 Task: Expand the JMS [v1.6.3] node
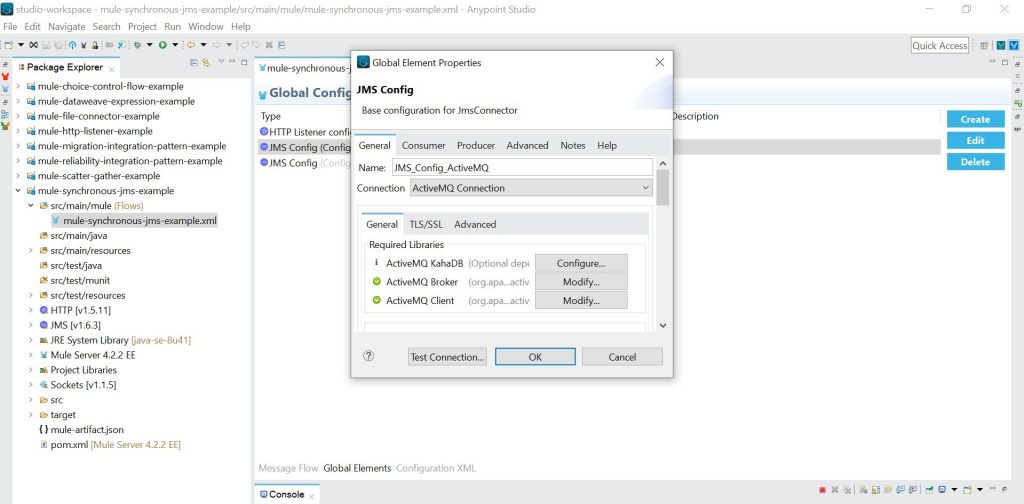click(31, 325)
